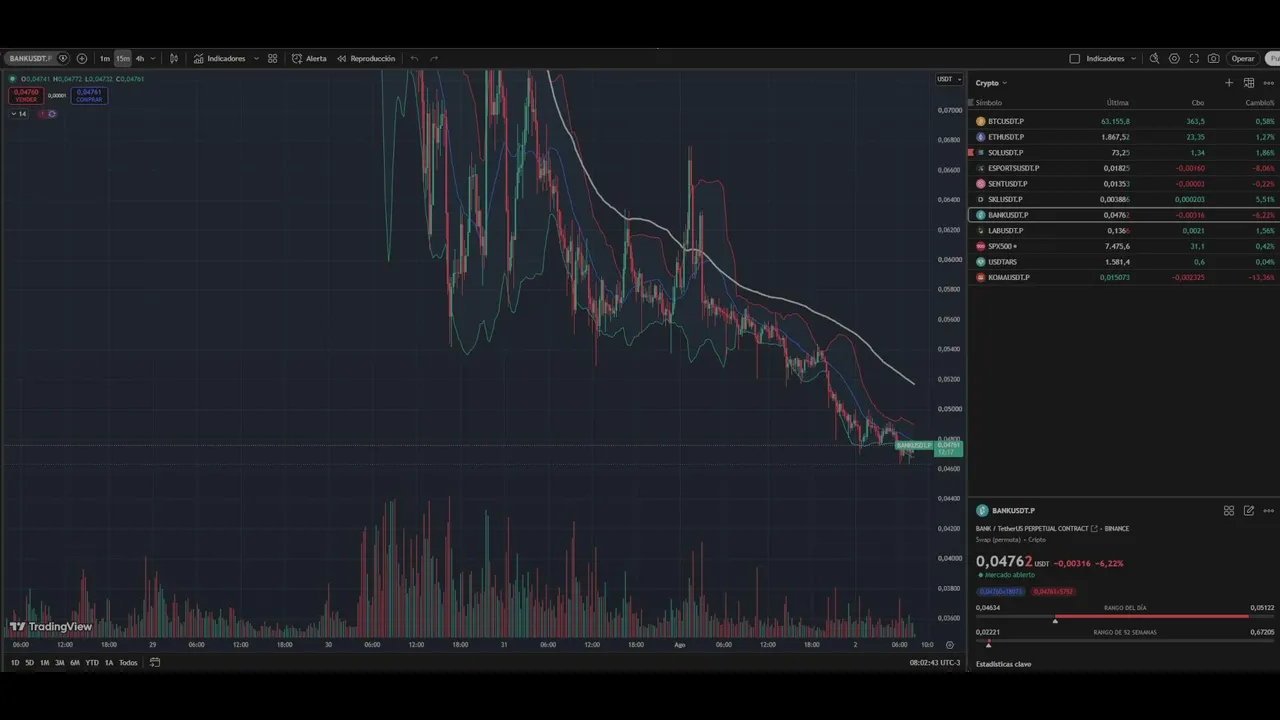The width and height of the screenshot is (1280, 720).
Task: Select LABUSDT.P in the watchlist
Action: point(1124,231)
